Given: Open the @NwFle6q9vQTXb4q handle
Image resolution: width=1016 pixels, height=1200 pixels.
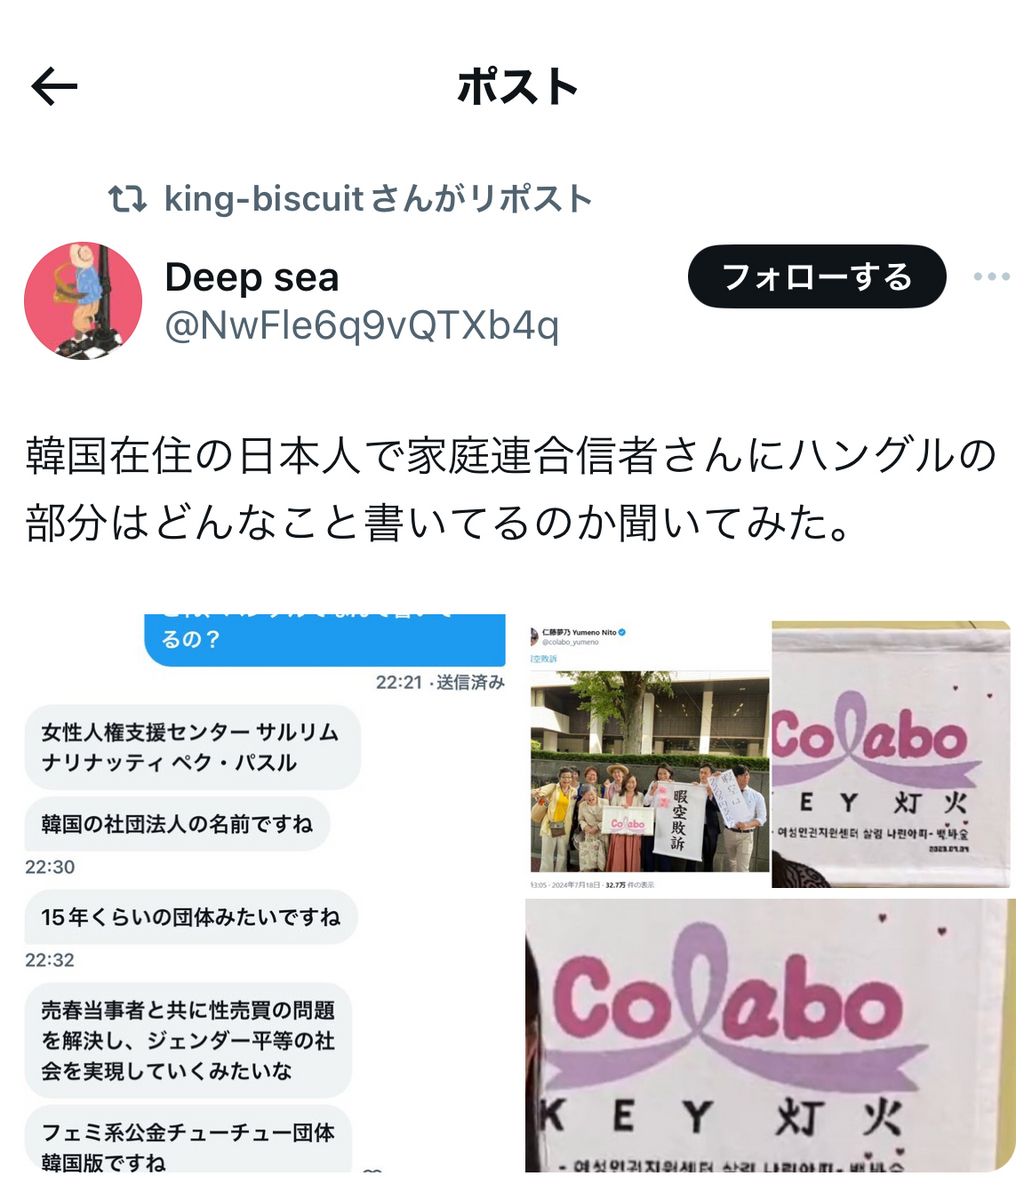Looking at the screenshot, I should (x=361, y=326).
